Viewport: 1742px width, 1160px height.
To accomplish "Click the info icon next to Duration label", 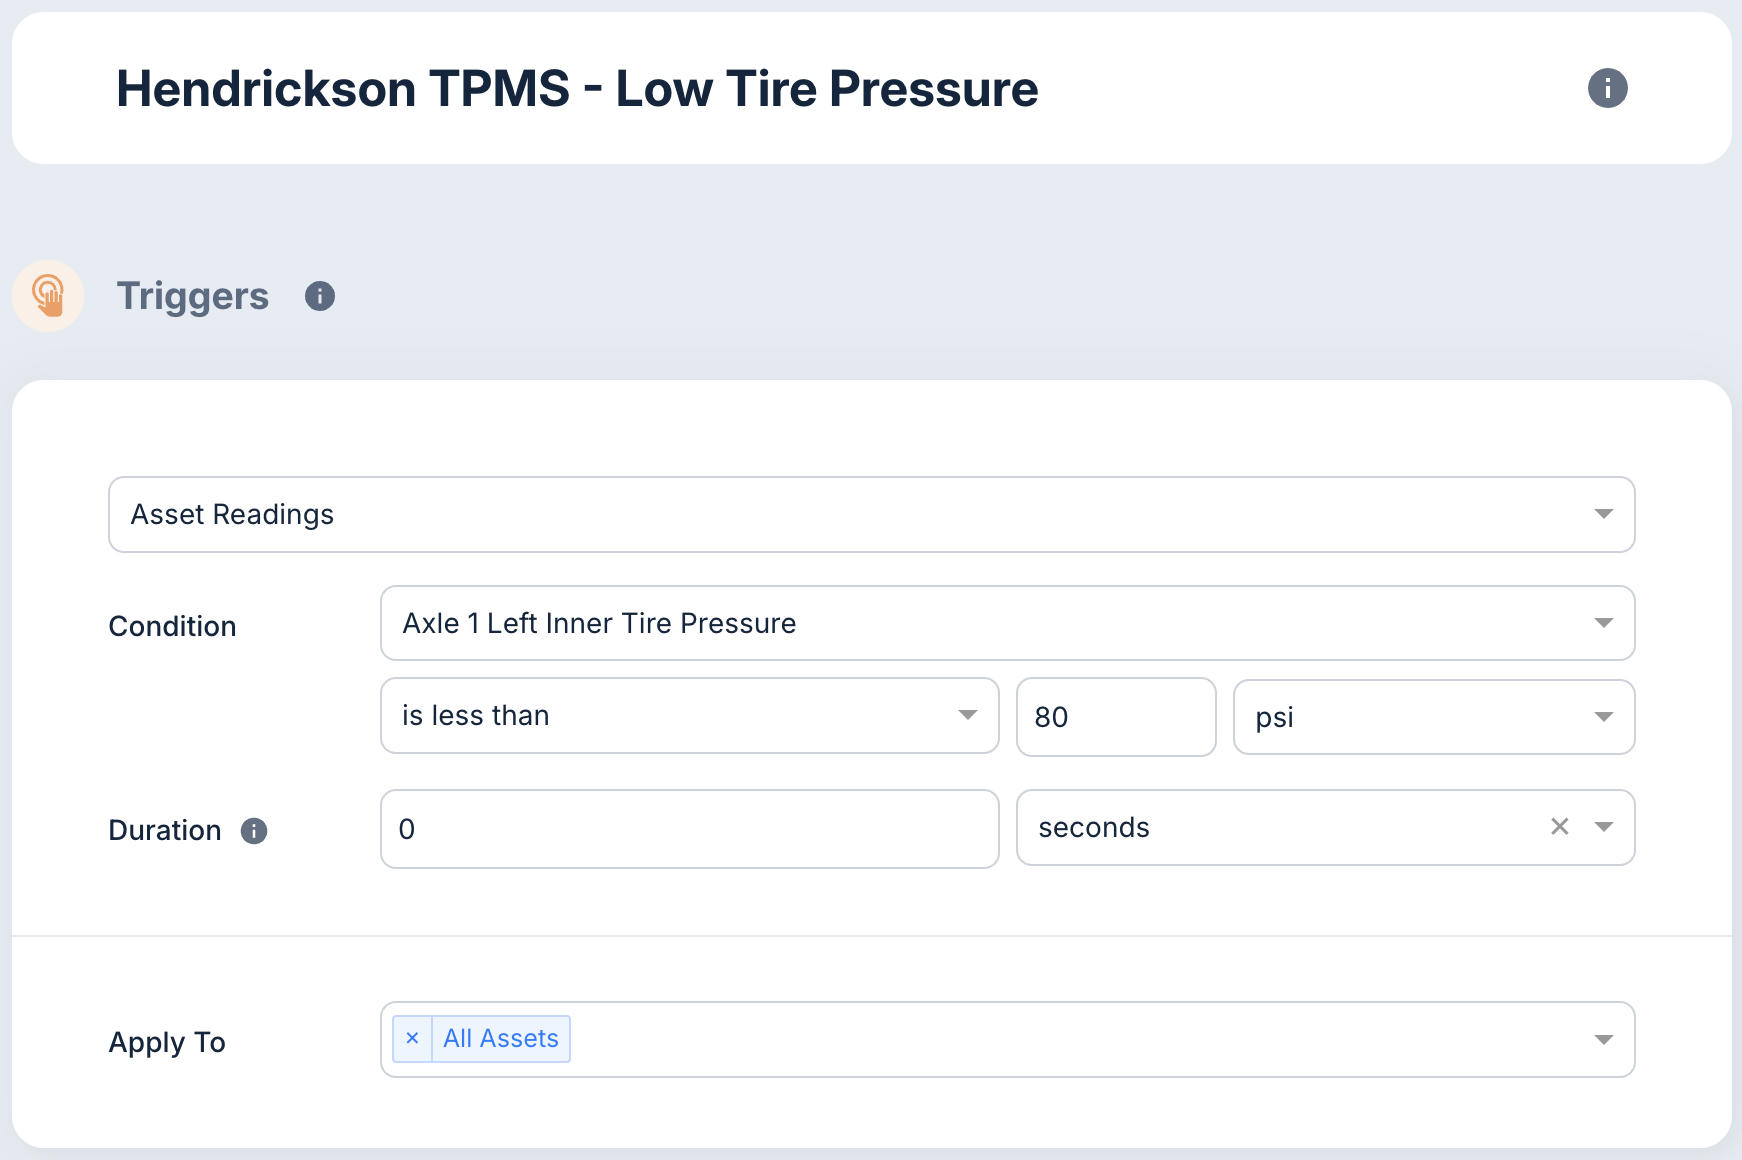I will [x=253, y=830].
